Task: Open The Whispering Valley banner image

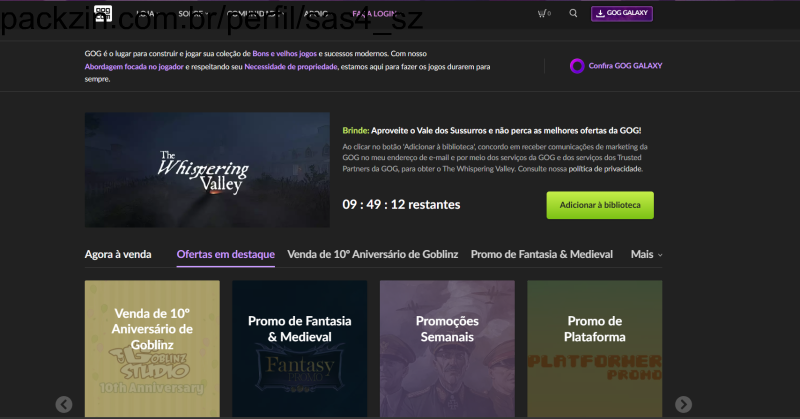Action: click(206, 169)
